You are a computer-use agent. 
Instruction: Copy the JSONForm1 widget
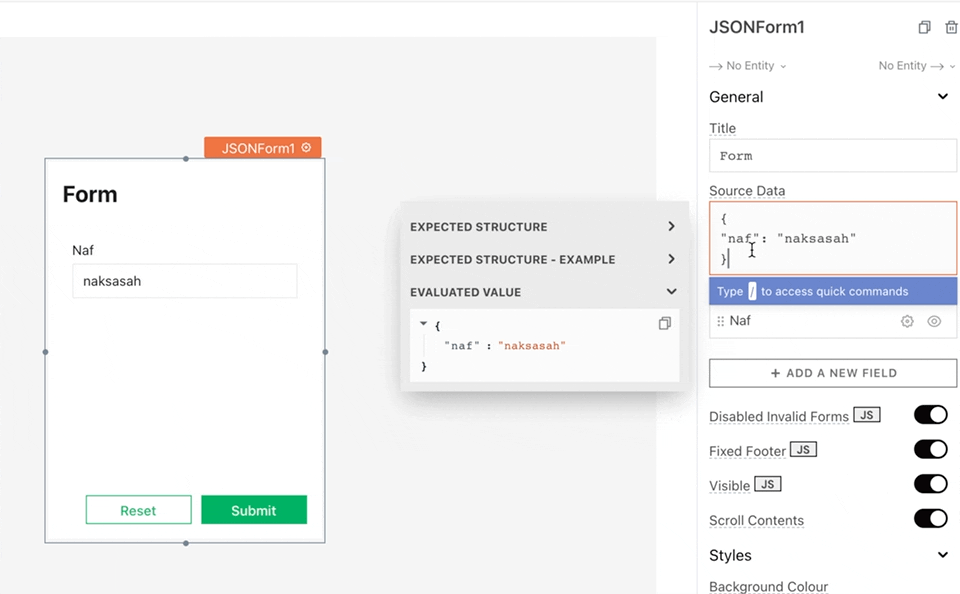point(924,27)
